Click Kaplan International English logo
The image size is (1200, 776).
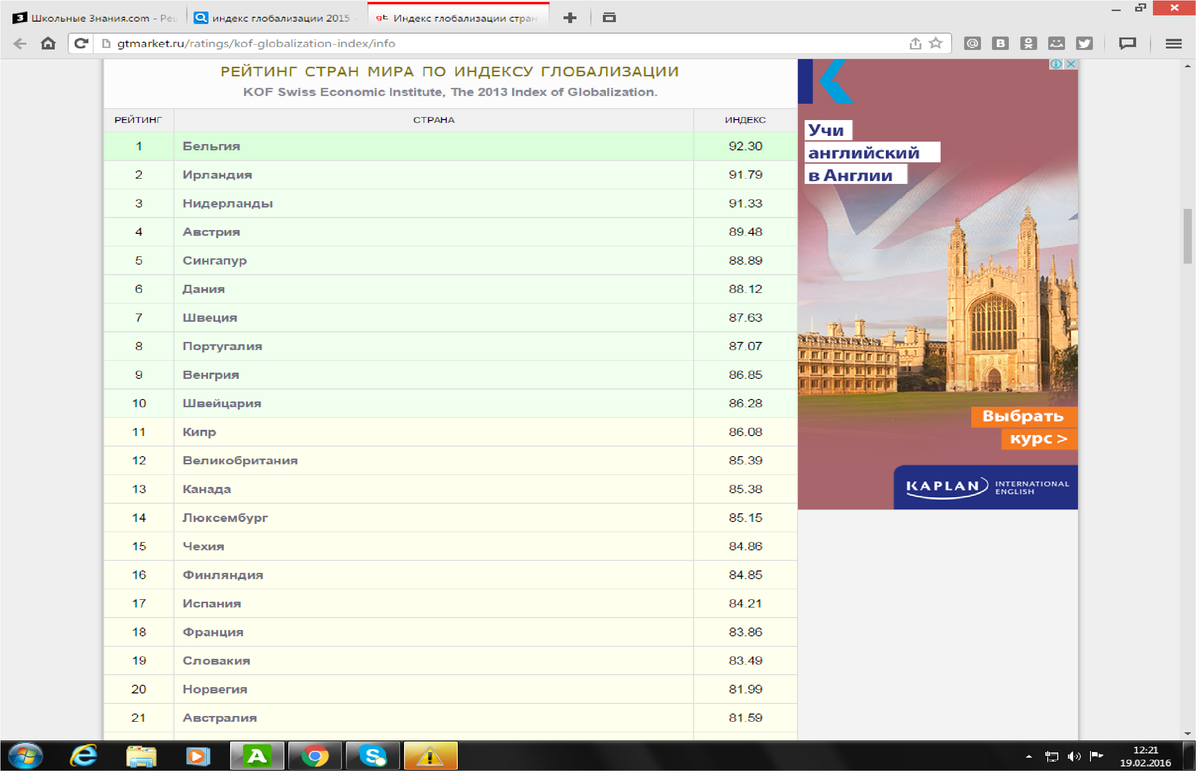point(987,487)
